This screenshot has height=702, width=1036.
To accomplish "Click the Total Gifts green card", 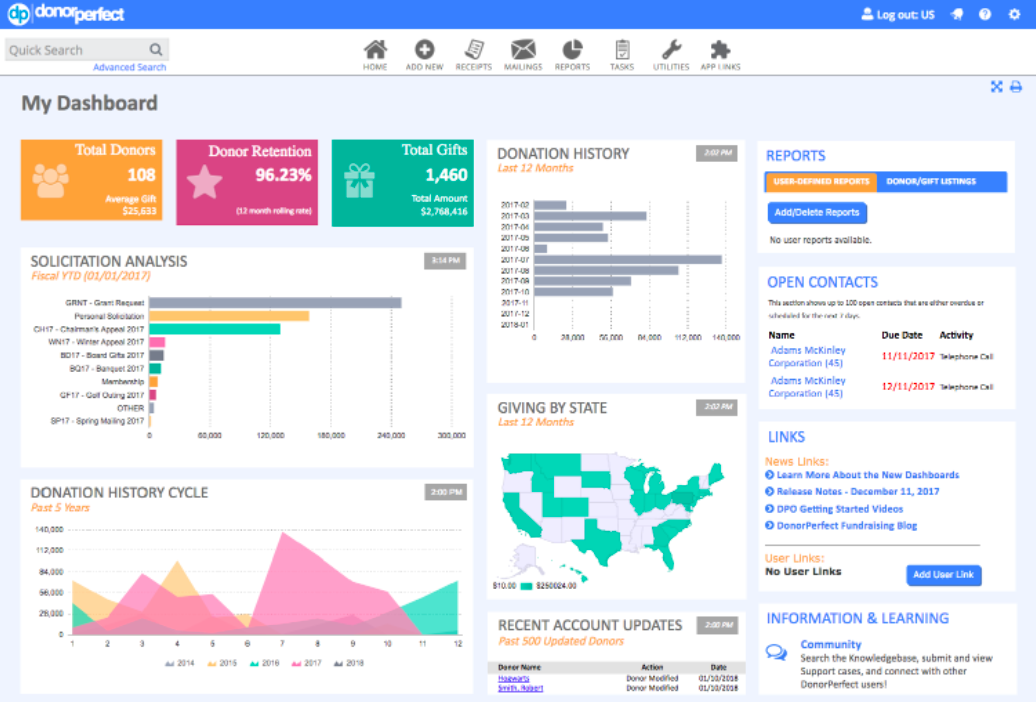I will pyautogui.click(x=402, y=183).
